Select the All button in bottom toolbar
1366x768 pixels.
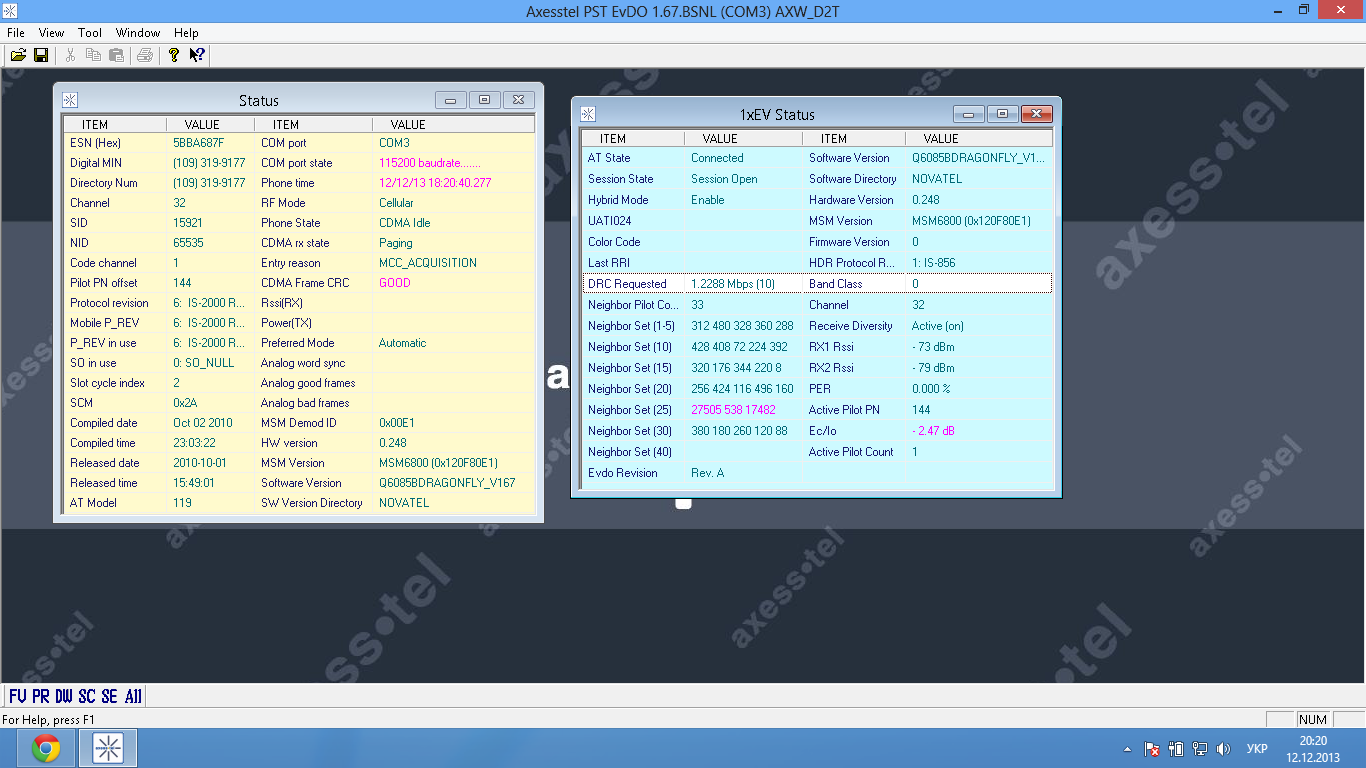click(x=133, y=696)
